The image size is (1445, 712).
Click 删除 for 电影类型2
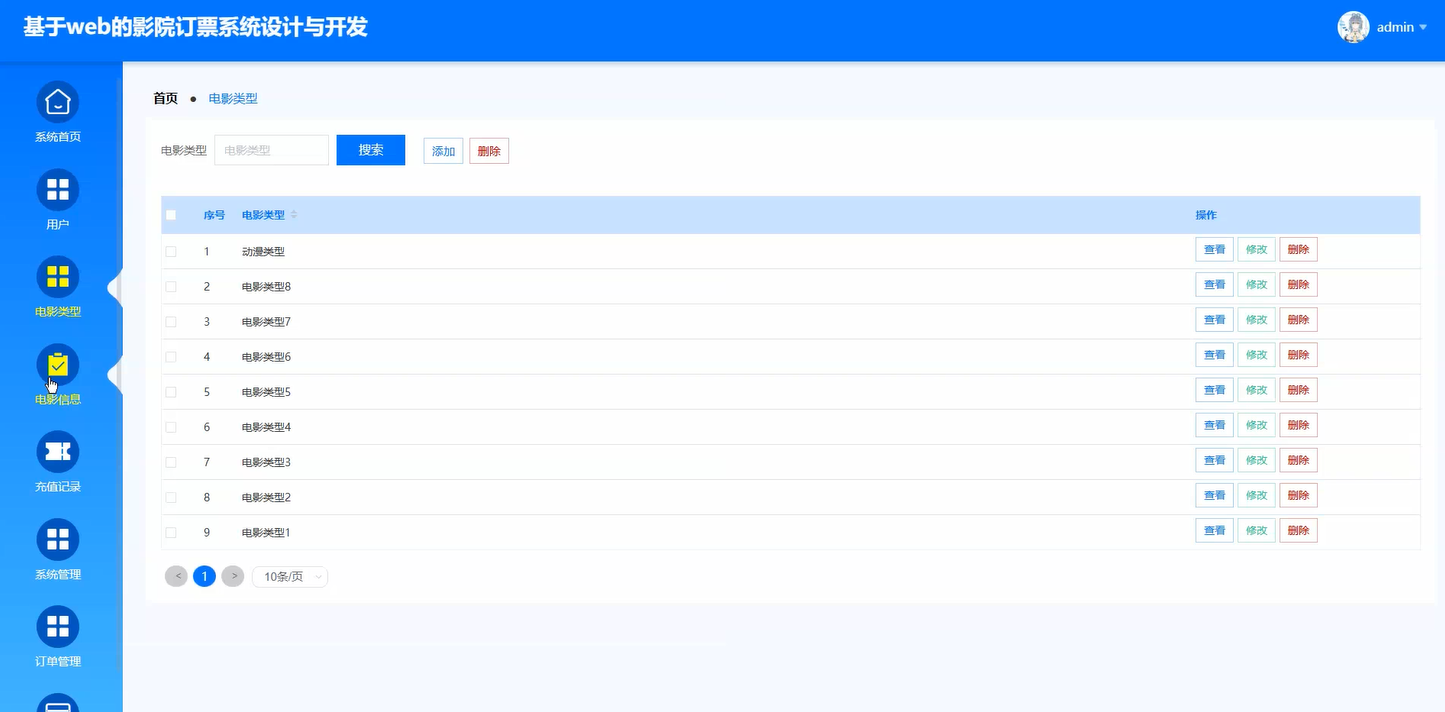click(1298, 495)
